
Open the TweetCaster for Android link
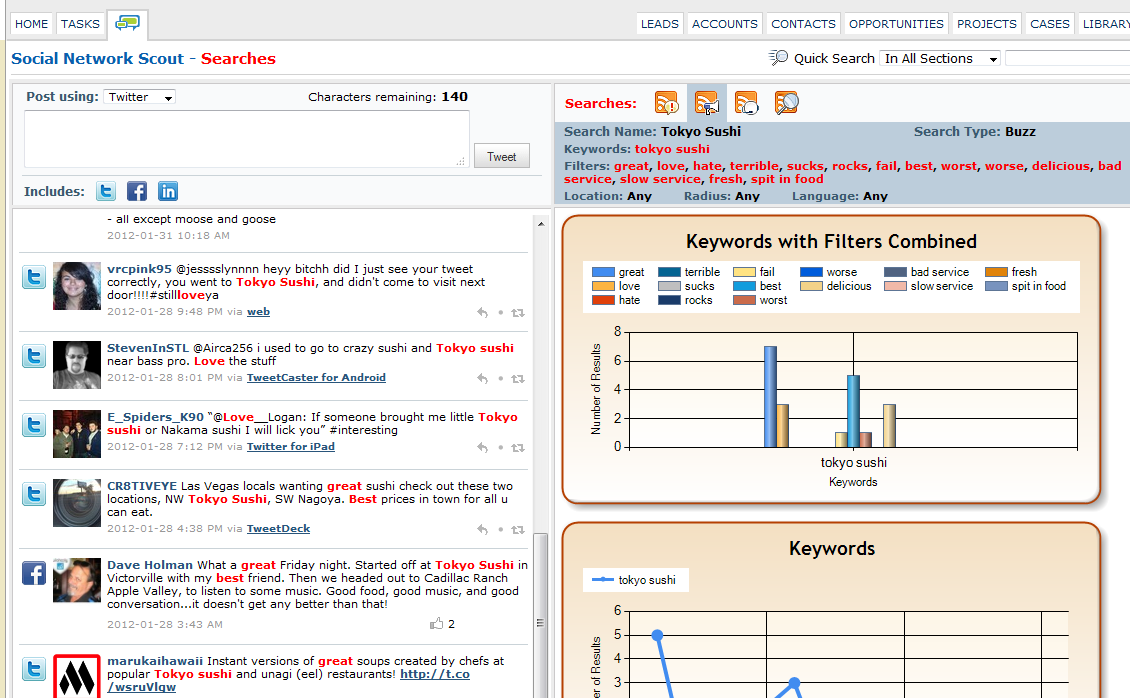316,377
